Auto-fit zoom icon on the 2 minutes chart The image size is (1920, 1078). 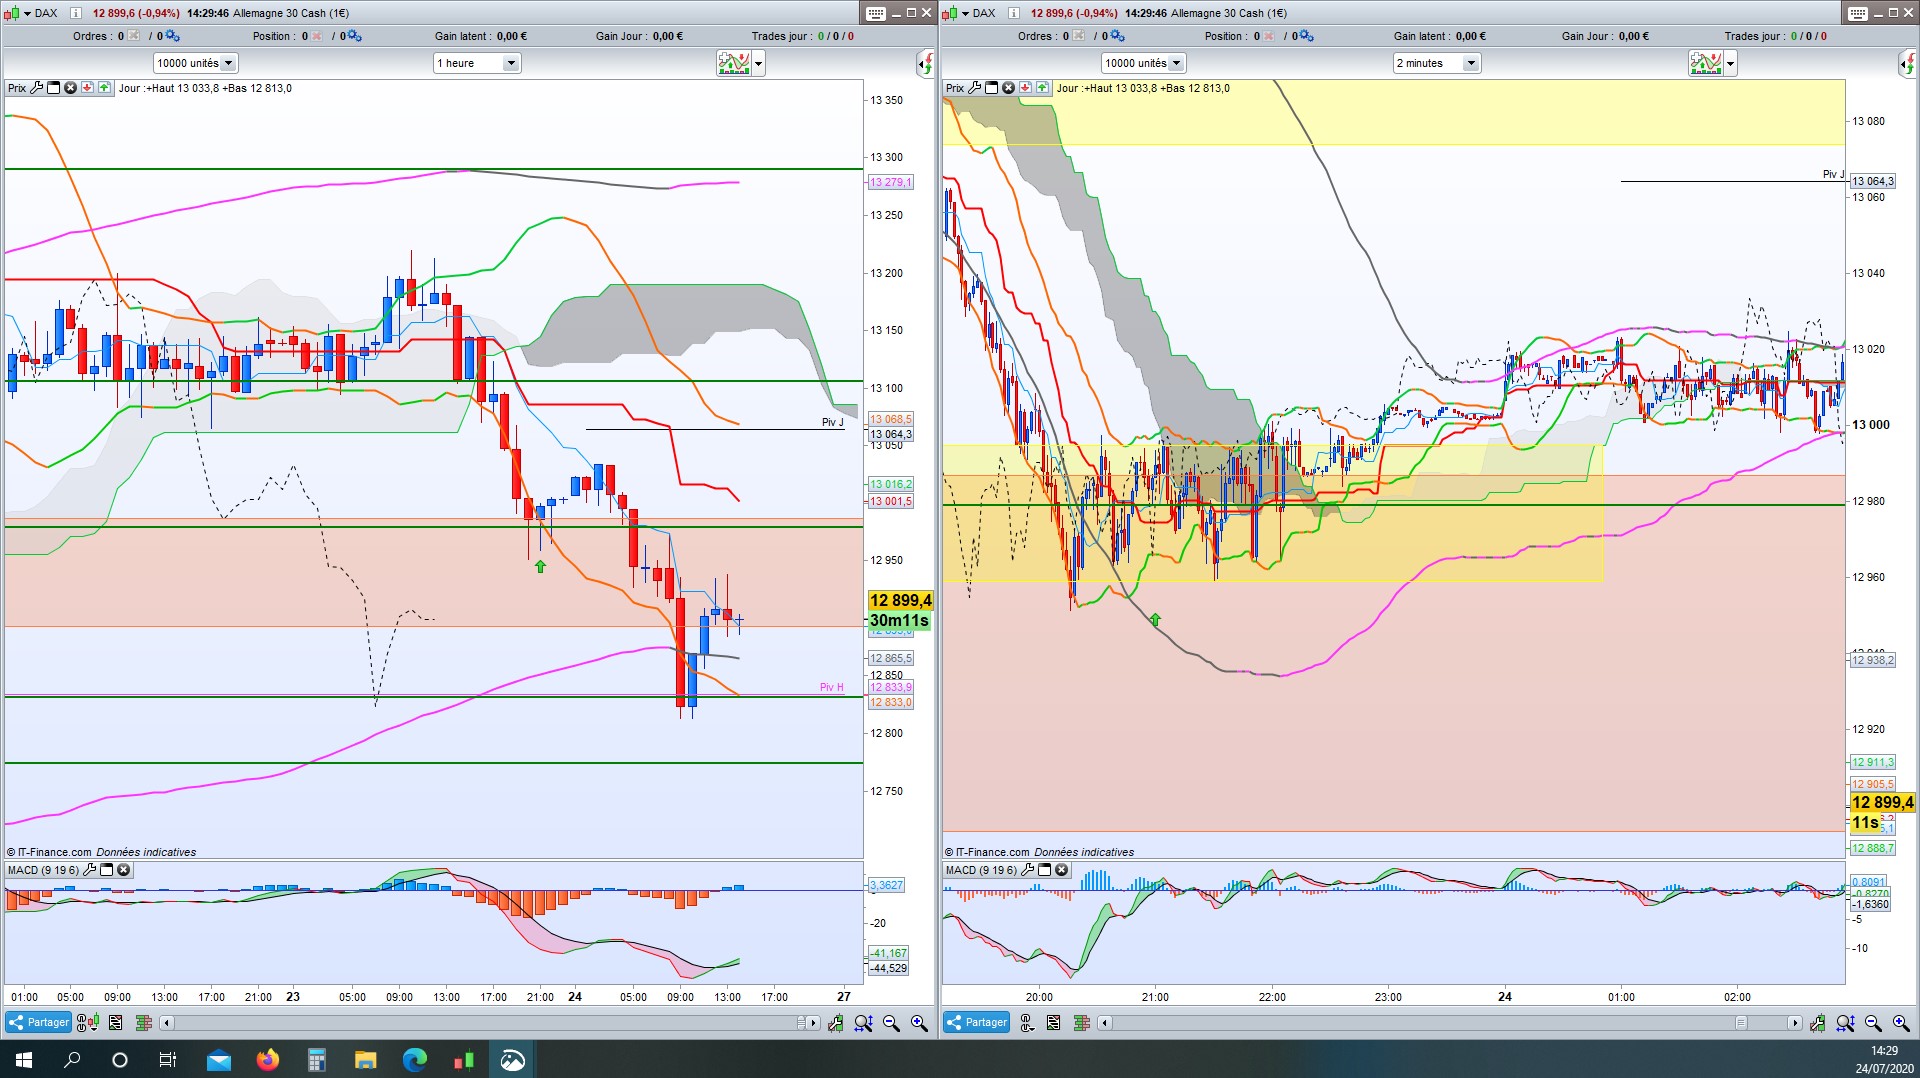pos(1845,1023)
